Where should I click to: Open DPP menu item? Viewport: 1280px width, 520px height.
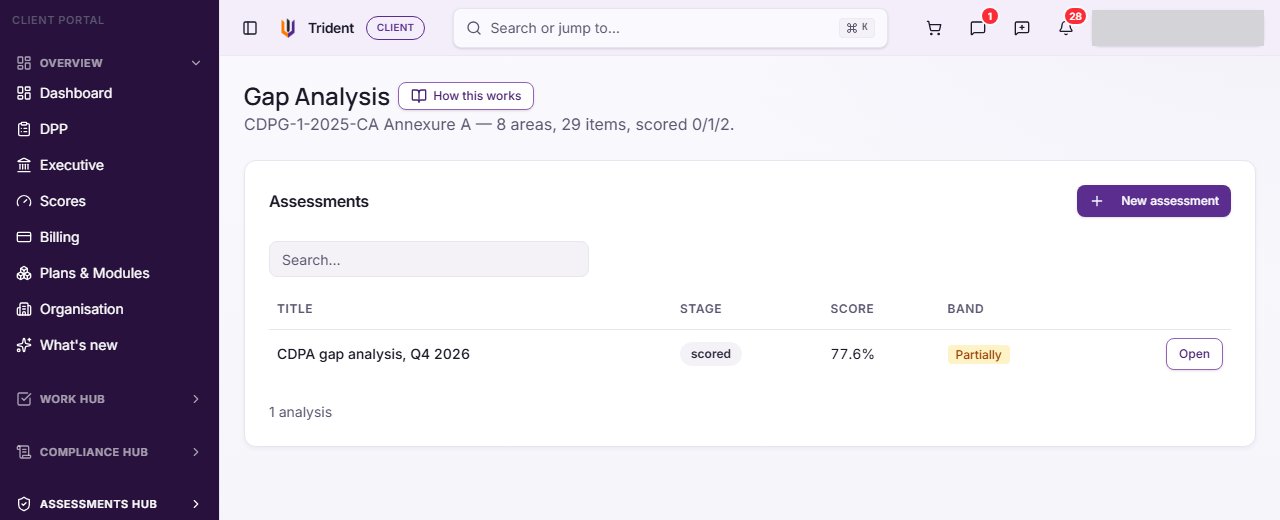click(x=109, y=129)
